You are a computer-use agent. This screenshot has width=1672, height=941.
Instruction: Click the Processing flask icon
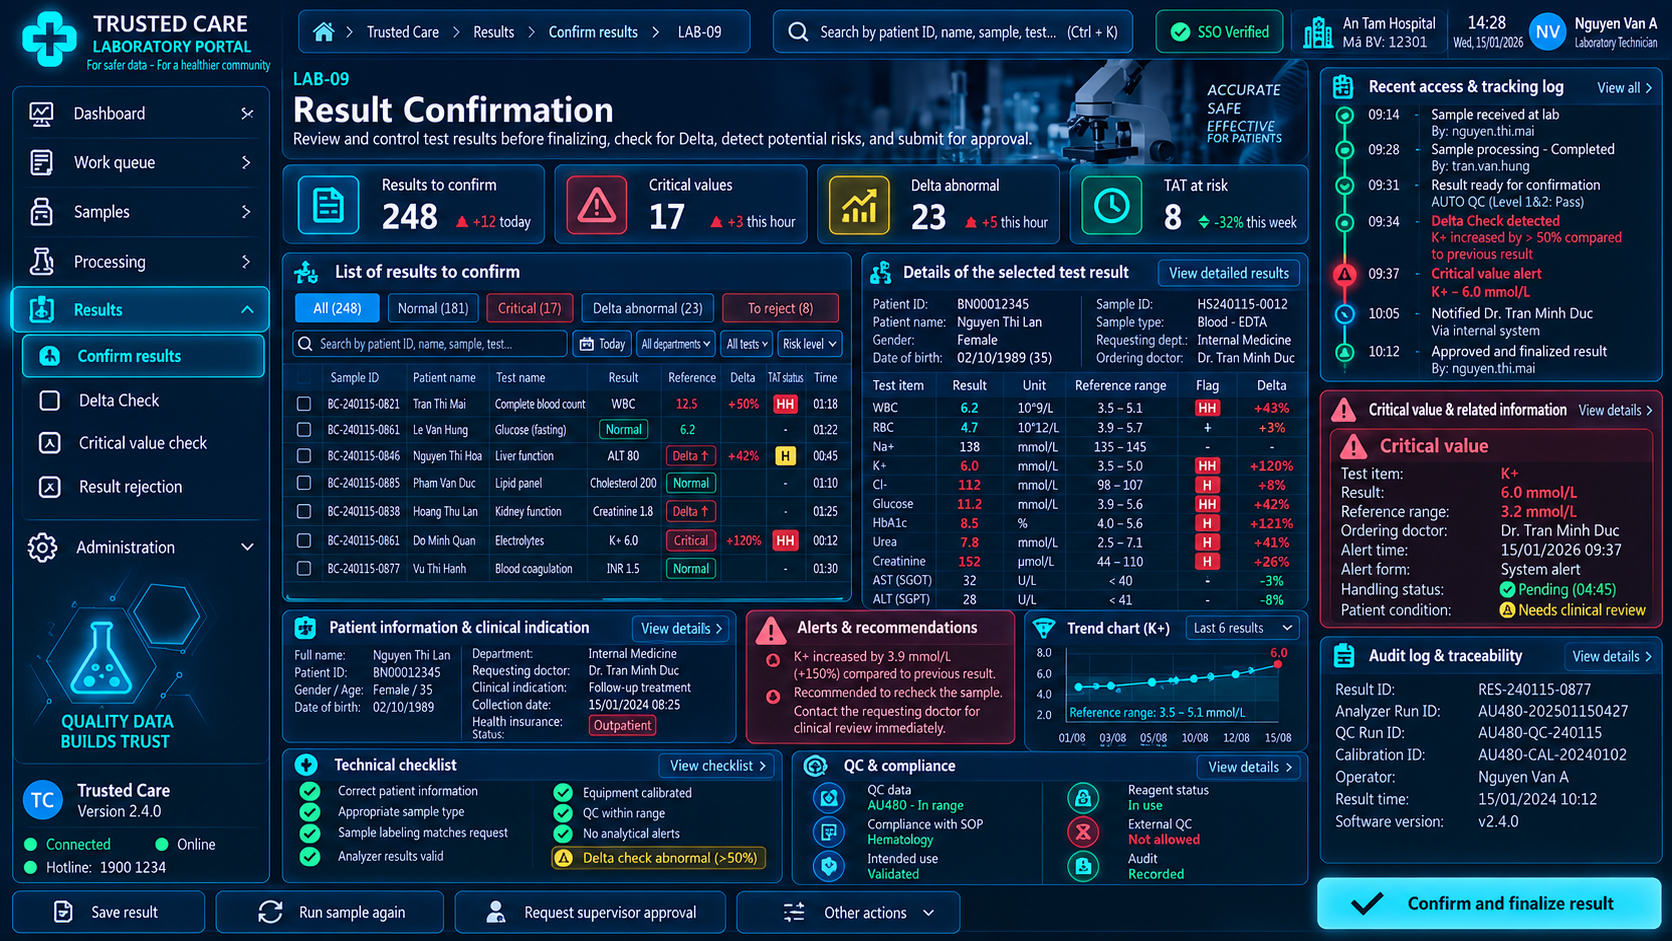pos(41,261)
